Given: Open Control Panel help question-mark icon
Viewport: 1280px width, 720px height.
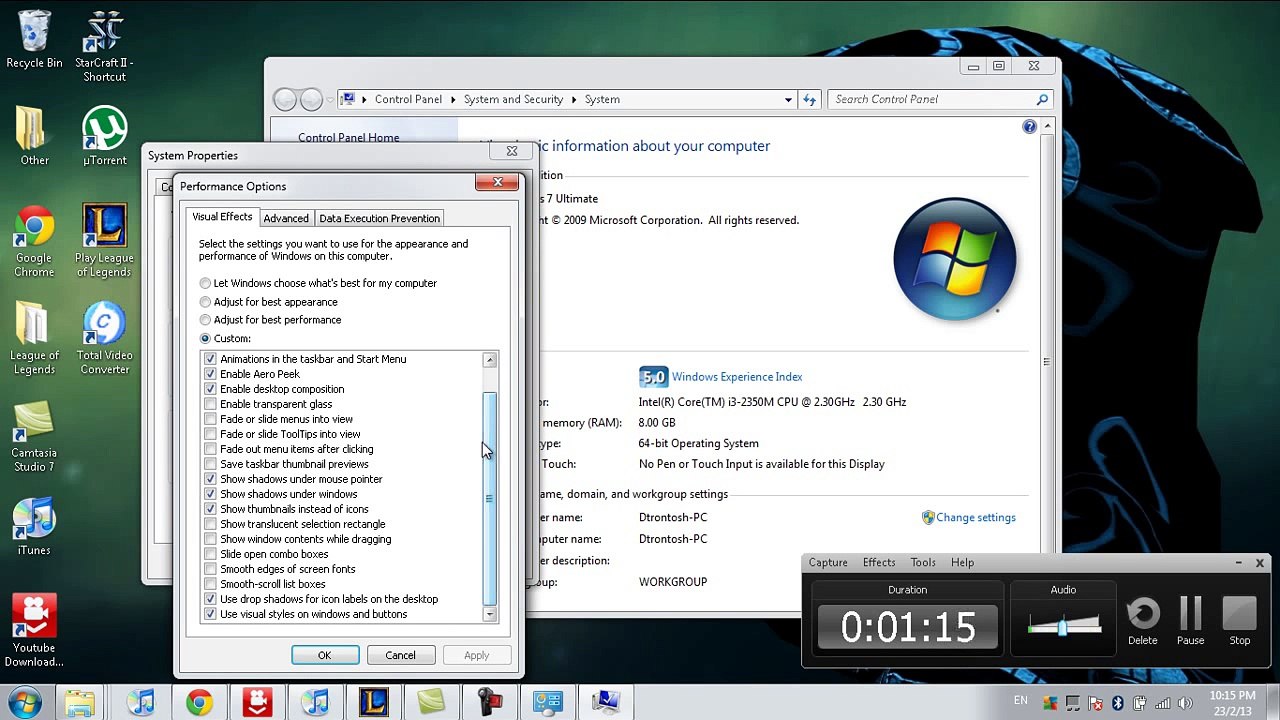Looking at the screenshot, I should coord(1029,126).
